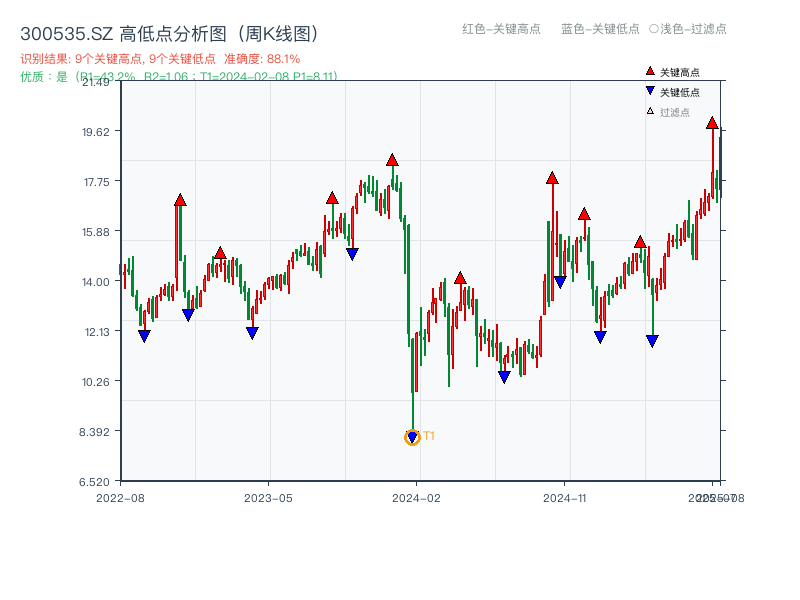Click the chart title 300535.SZ 高低点分析图
Image resolution: width=800 pixels, height=600 pixels.
(x=169, y=34)
